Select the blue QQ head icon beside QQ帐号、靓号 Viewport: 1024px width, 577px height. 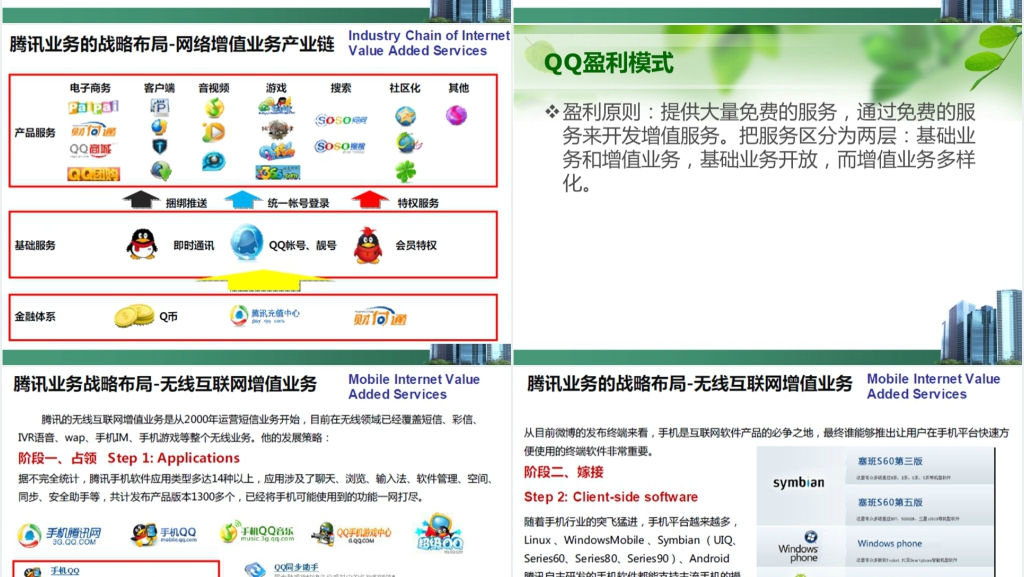247,242
